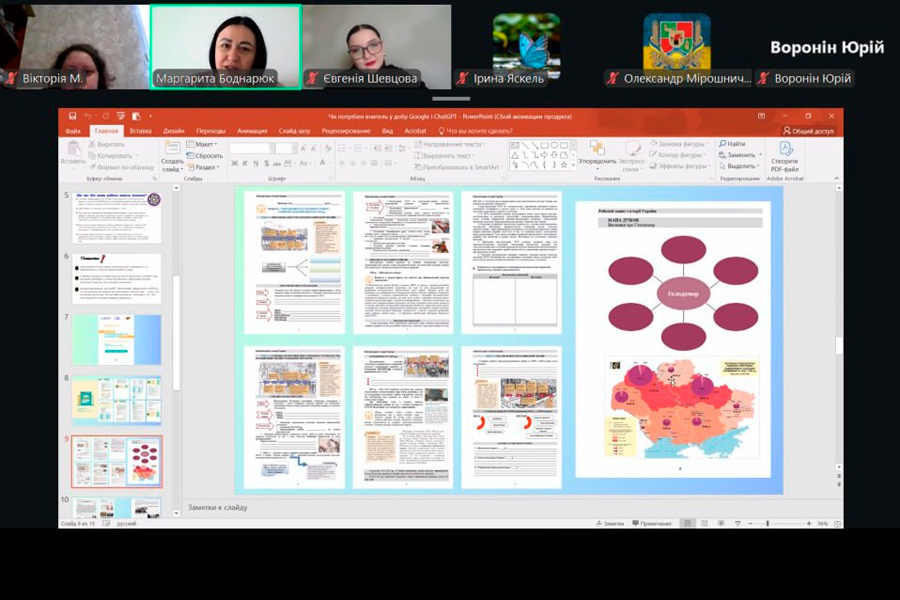The height and width of the screenshot is (600, 900).
Task: Open the Customize Quick Access Toolbar arrow
Action: [x=150, y=117]
